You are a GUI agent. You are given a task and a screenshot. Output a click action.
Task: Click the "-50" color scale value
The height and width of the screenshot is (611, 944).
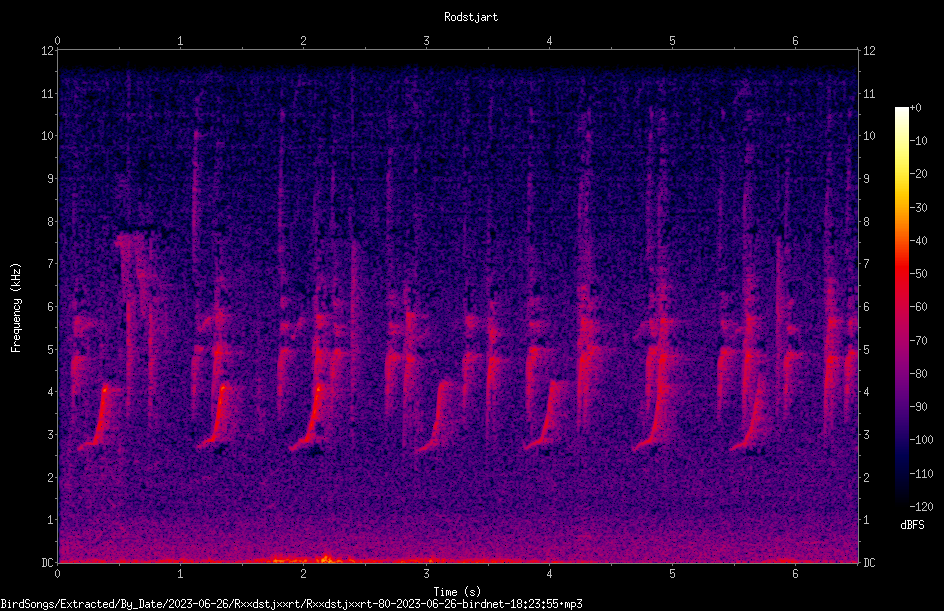click(918, 274)
